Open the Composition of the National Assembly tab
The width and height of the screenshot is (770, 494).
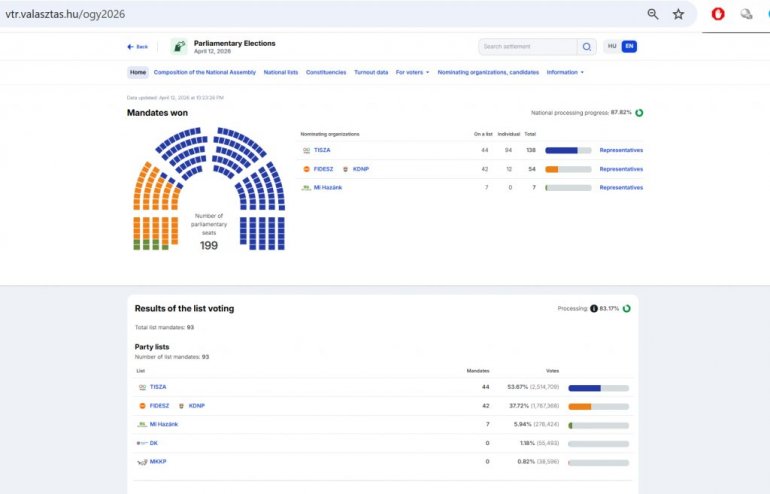[x=205, y=72]
